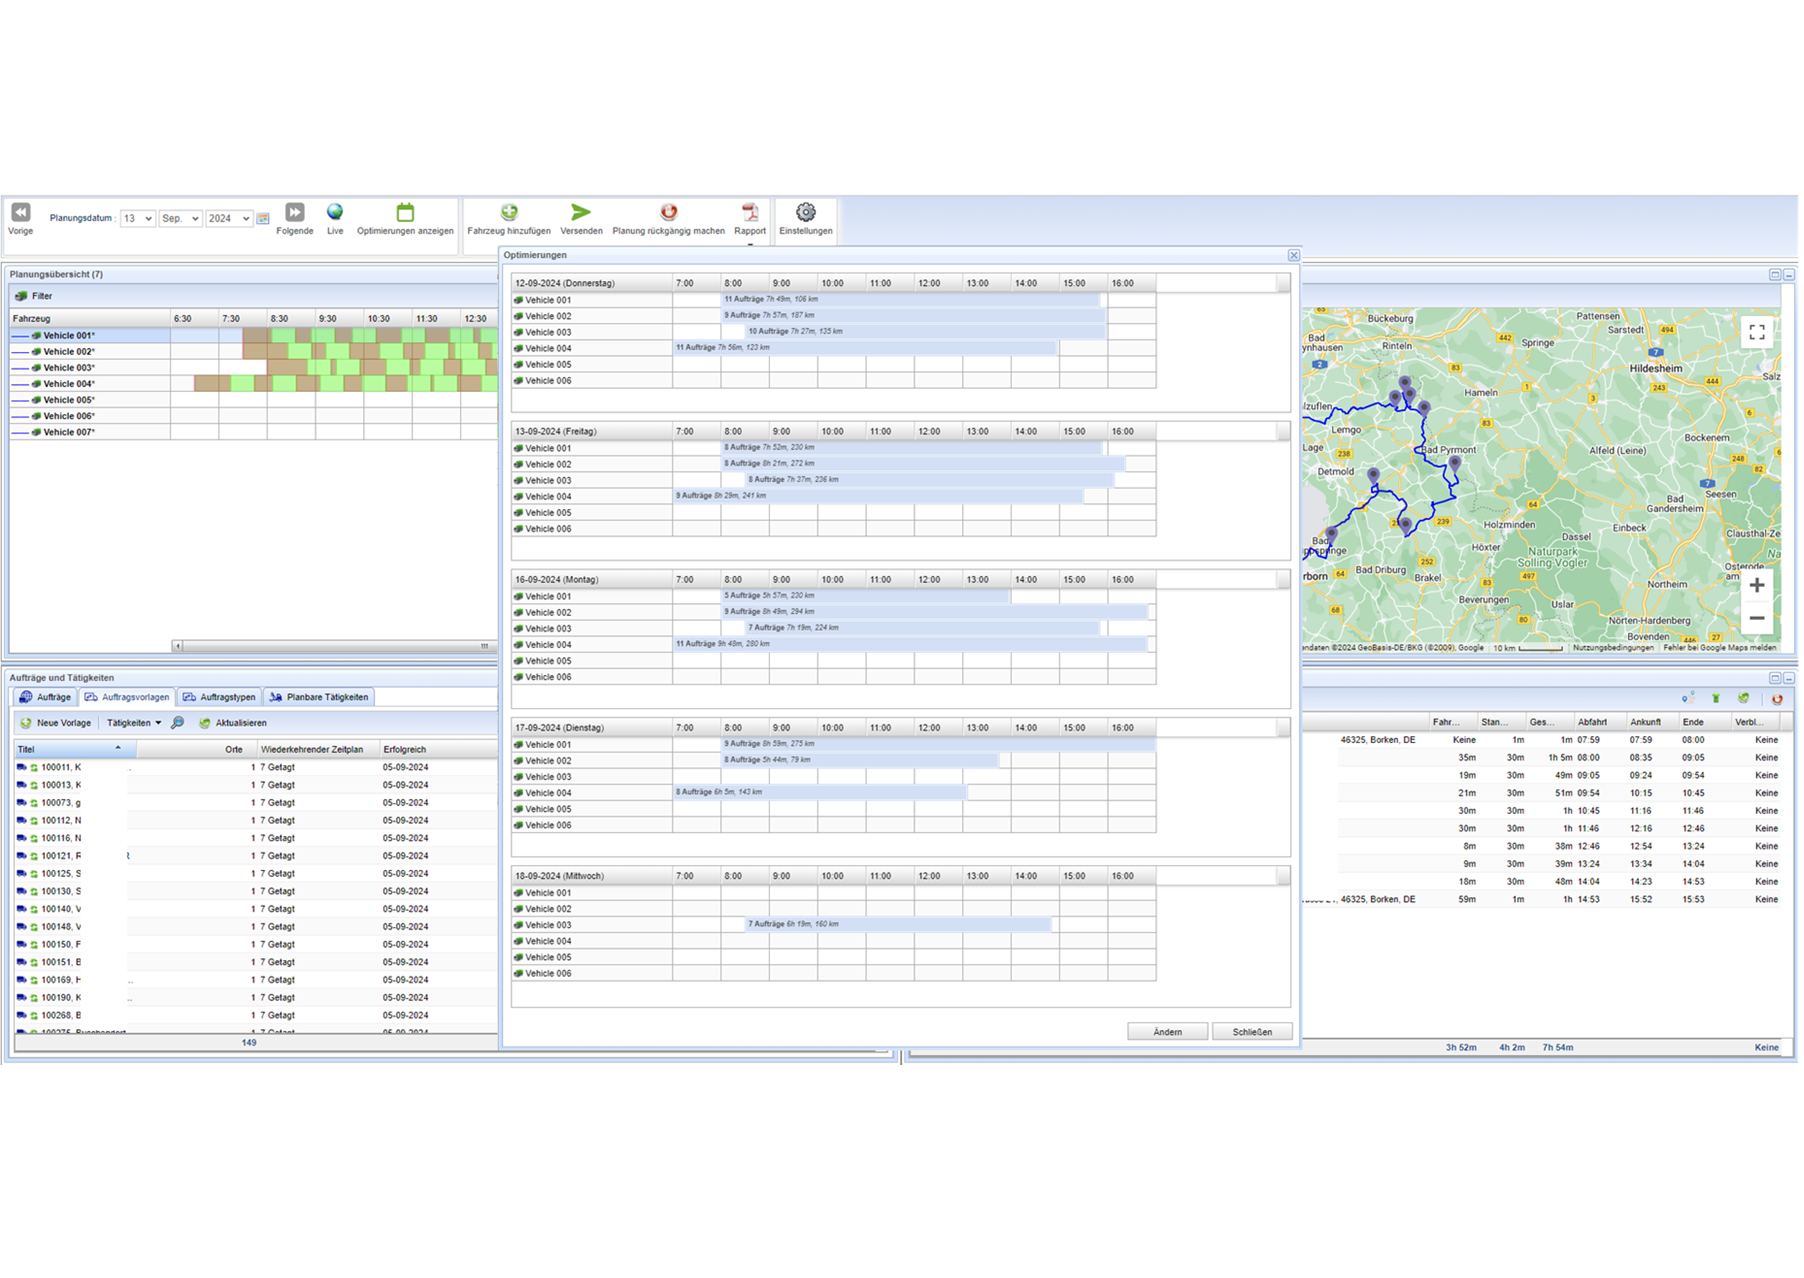Click the Schließen button
This screenshot has width=1804, height=1278.
(1252, 1032)
